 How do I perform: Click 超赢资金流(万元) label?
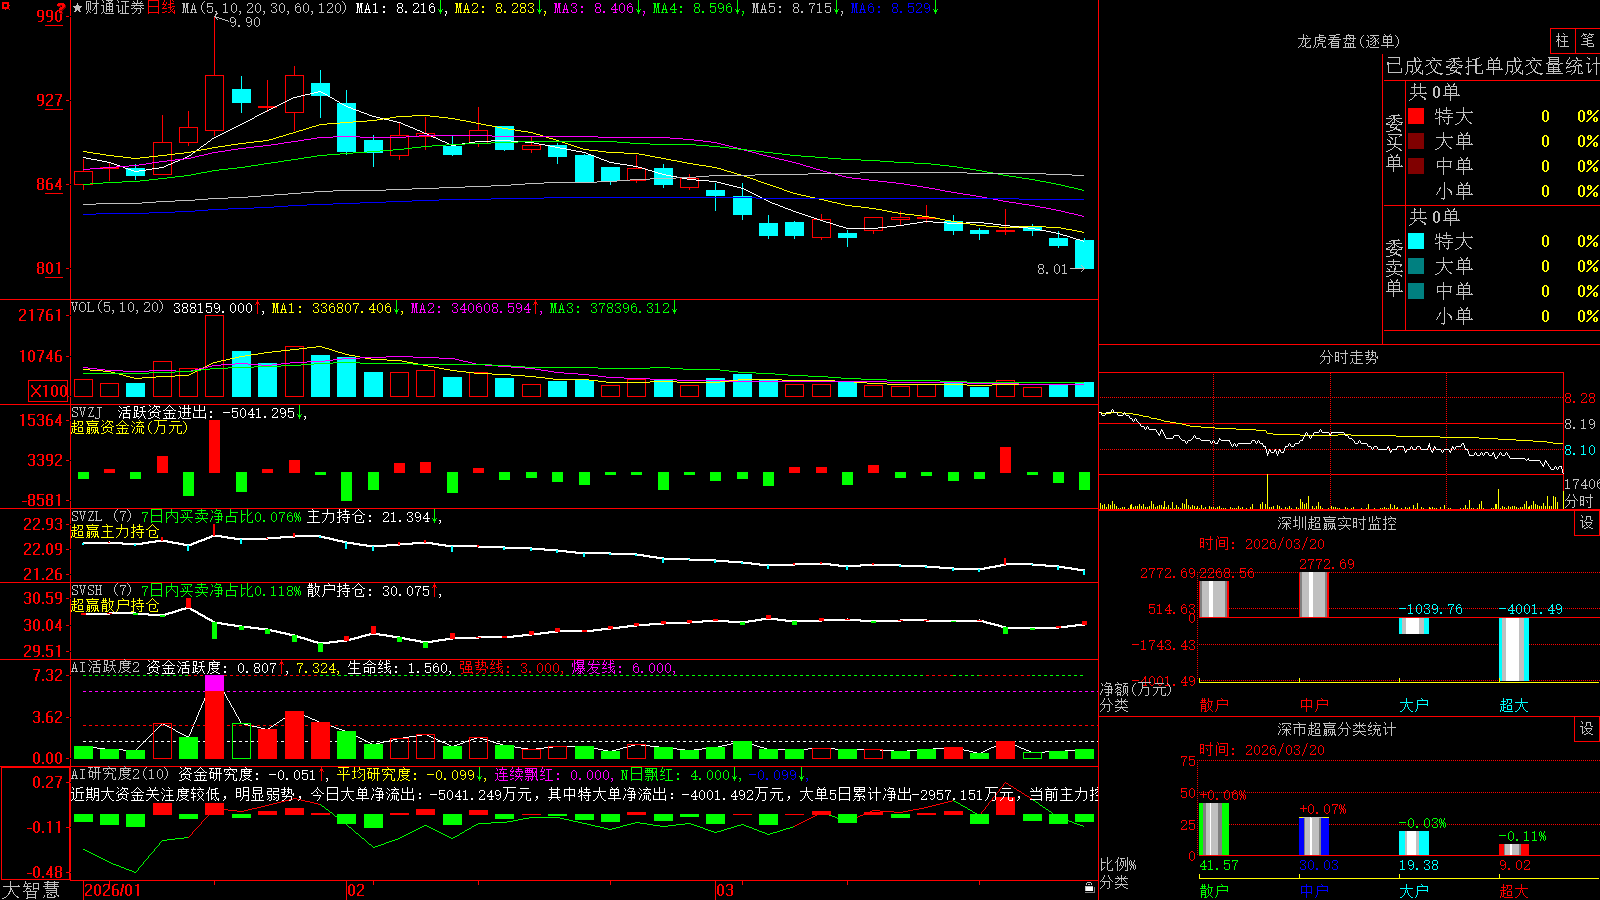pyautogui.click(x=129, y=427)
